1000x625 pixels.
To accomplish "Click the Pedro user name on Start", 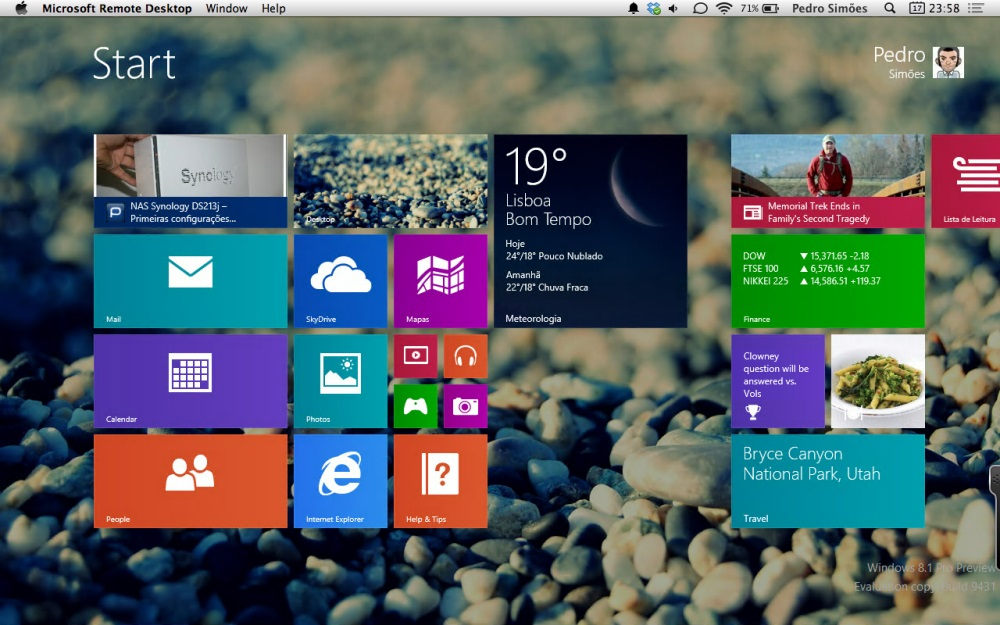I will tap(899, 55).
